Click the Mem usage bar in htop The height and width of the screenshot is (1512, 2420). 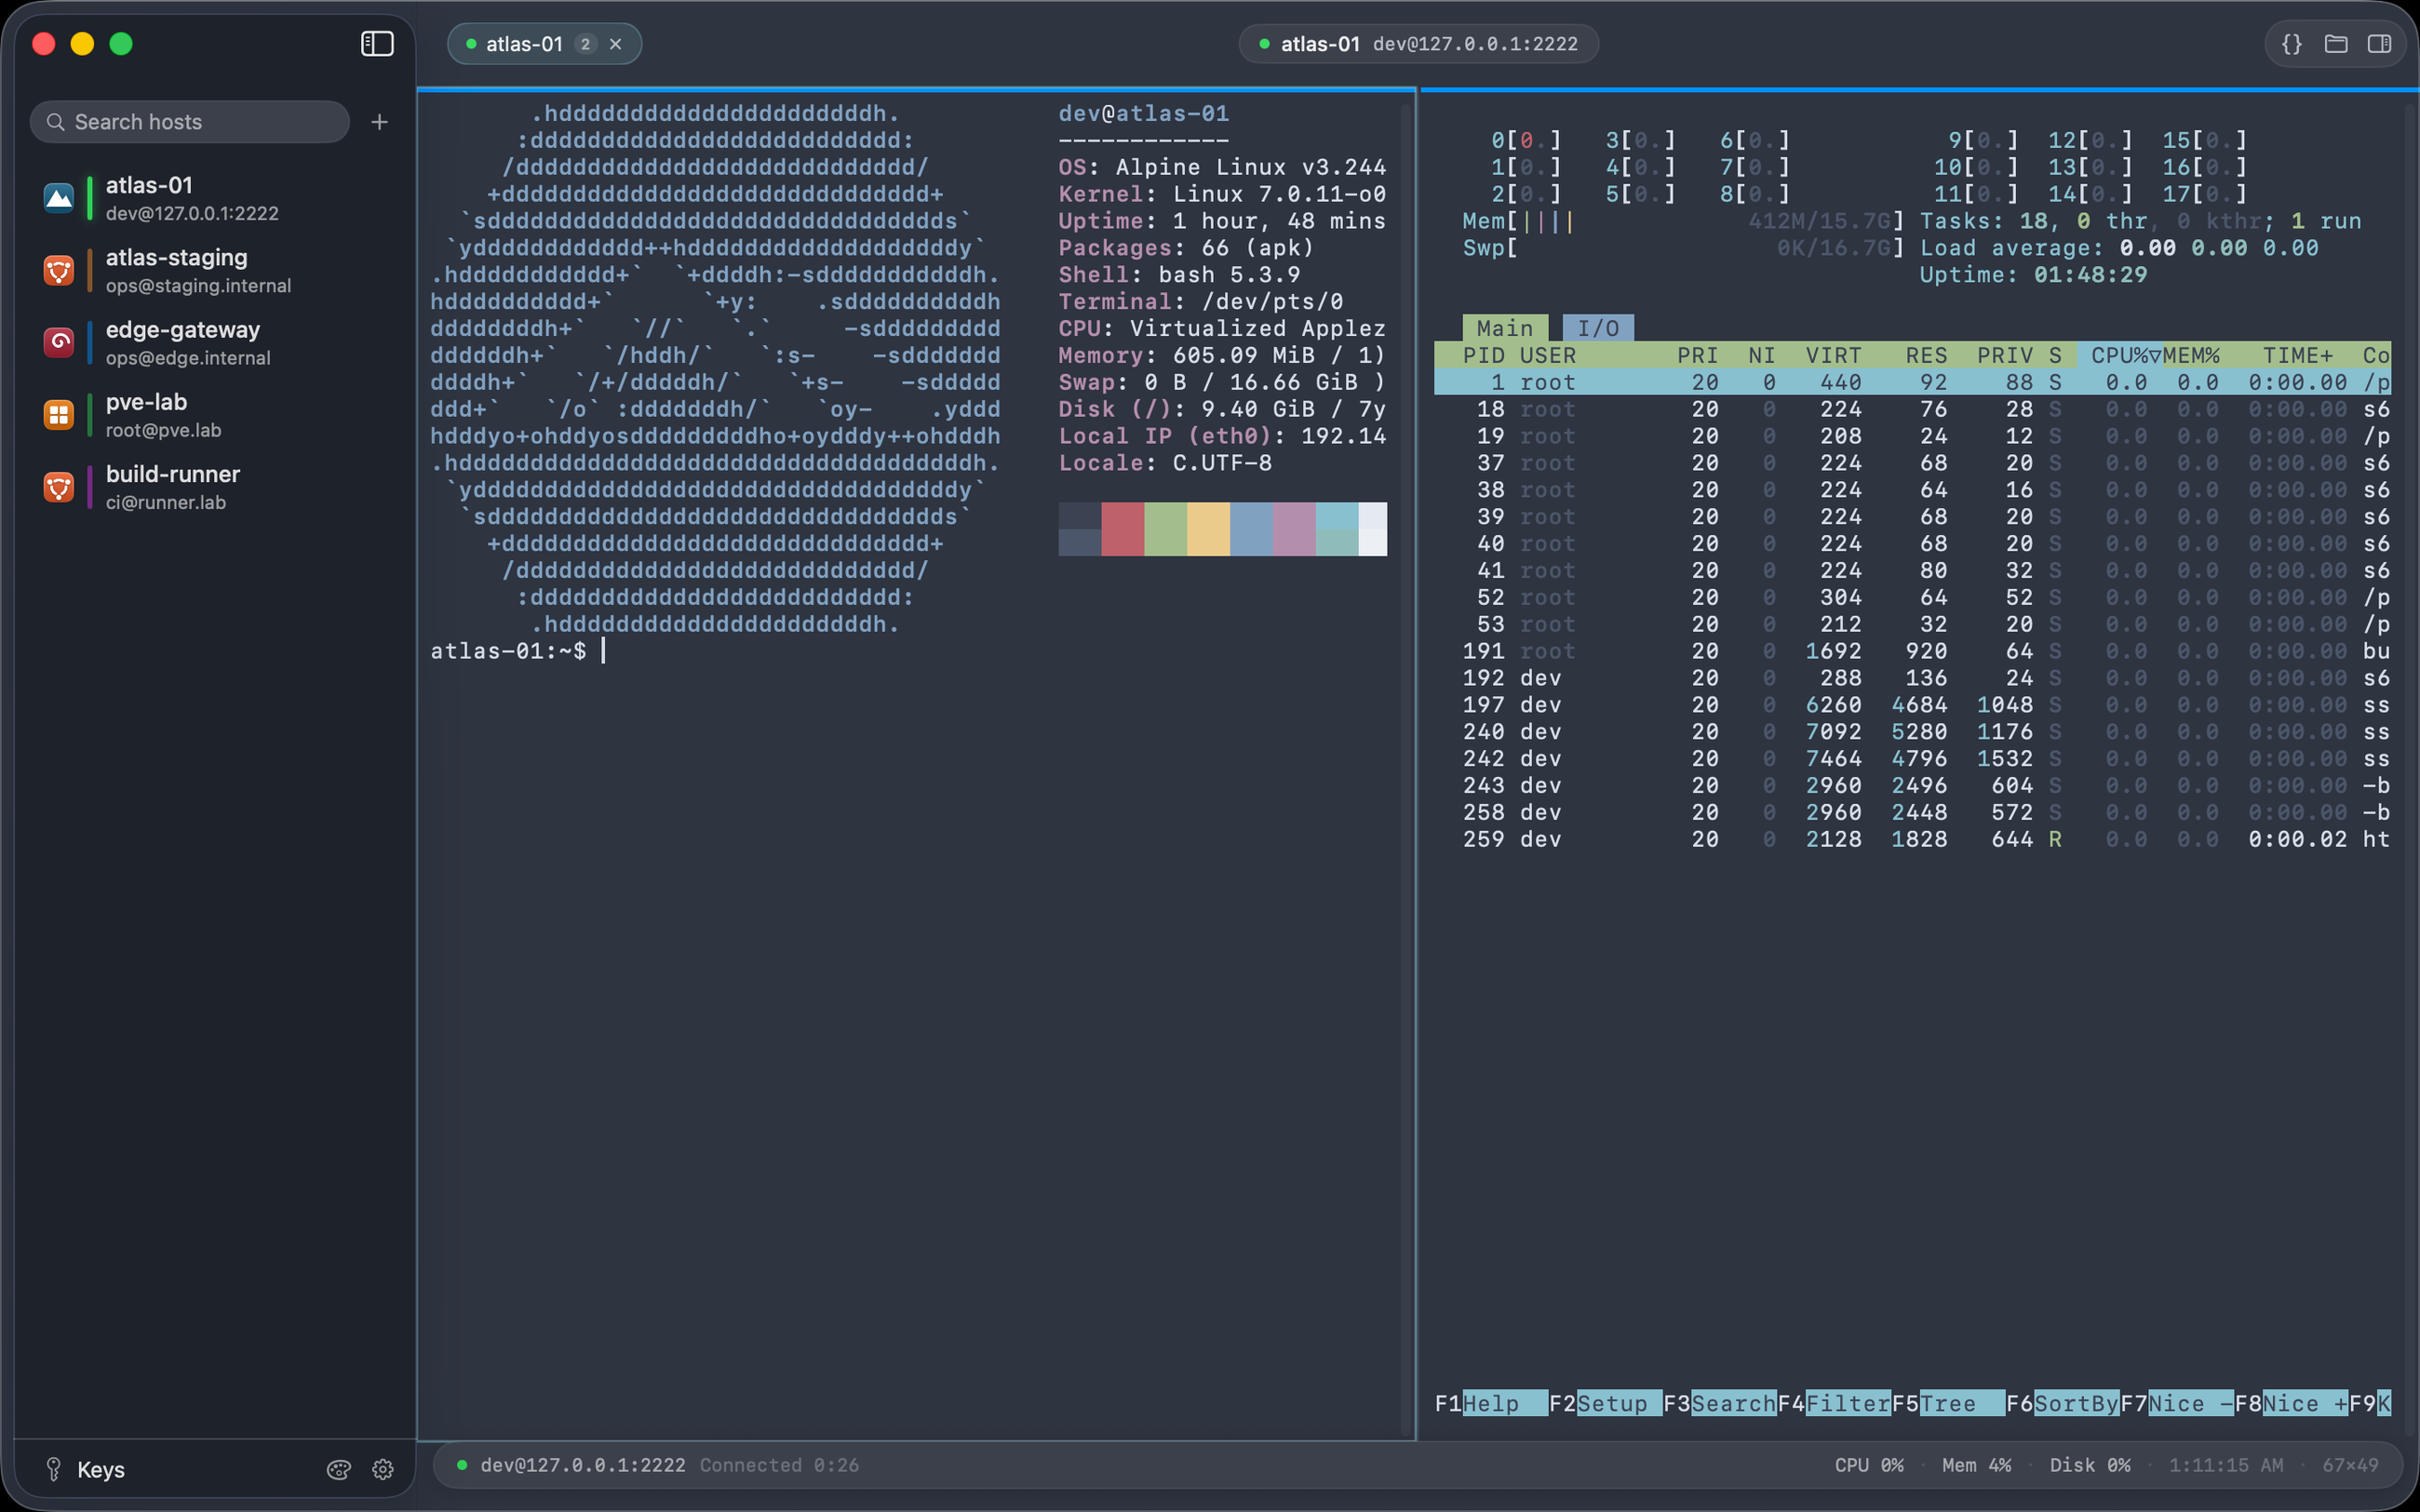pos(1683,221)
